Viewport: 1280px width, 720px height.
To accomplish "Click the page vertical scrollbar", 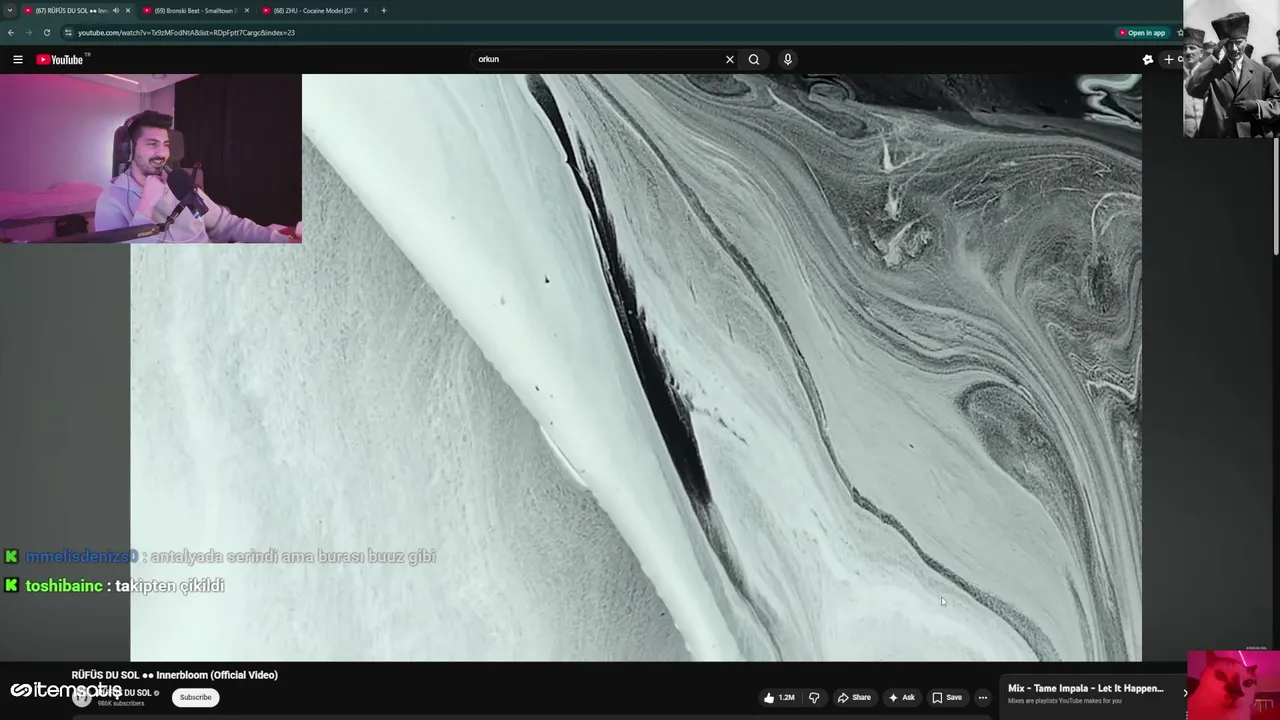I will (1276, 195).
